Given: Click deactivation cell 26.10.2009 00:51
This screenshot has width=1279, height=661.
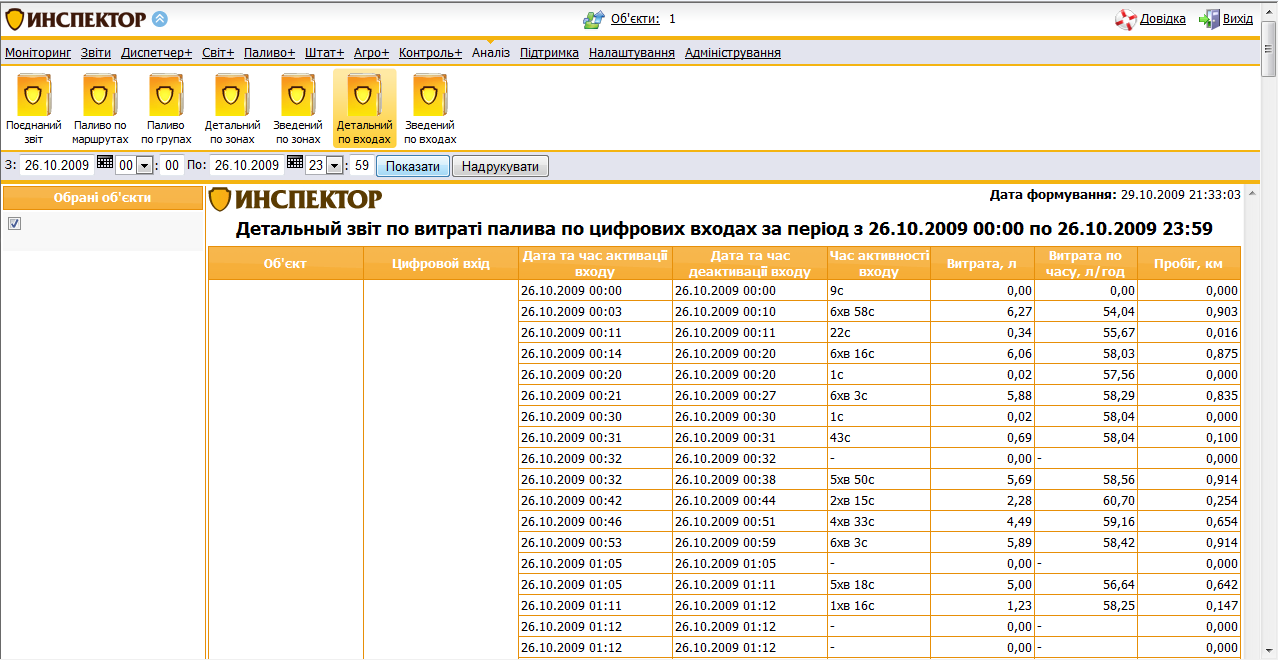Looking at the screenshot, I should click(750, 522).
